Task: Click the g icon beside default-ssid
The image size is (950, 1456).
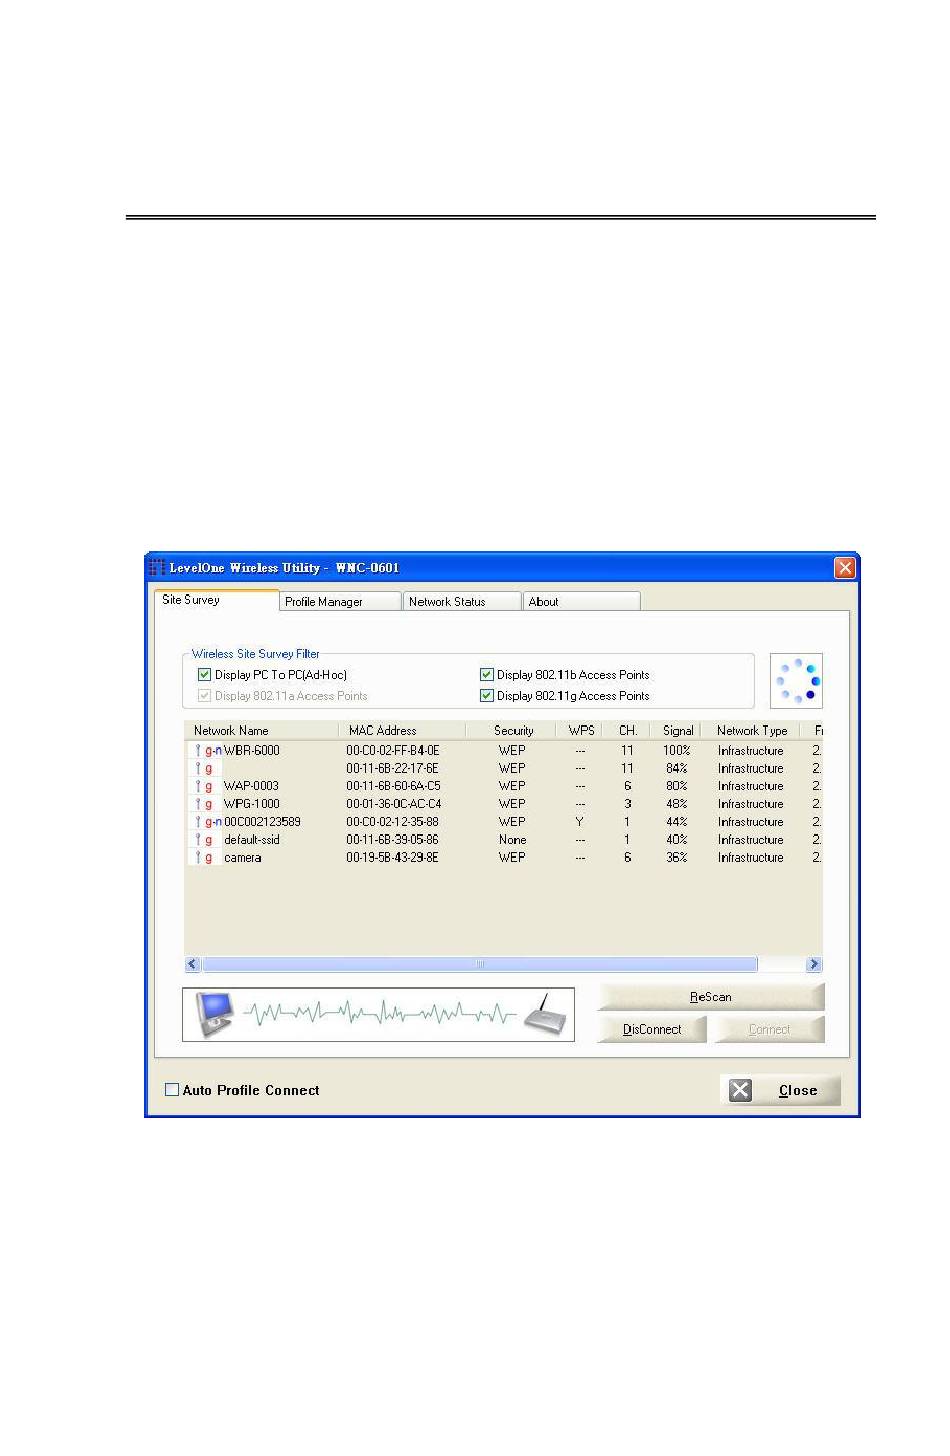Action: (x=204, y=840)
